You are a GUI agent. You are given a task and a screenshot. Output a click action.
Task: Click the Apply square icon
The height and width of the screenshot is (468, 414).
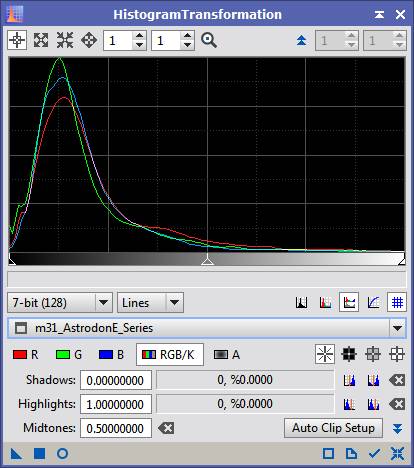[39, 454]
